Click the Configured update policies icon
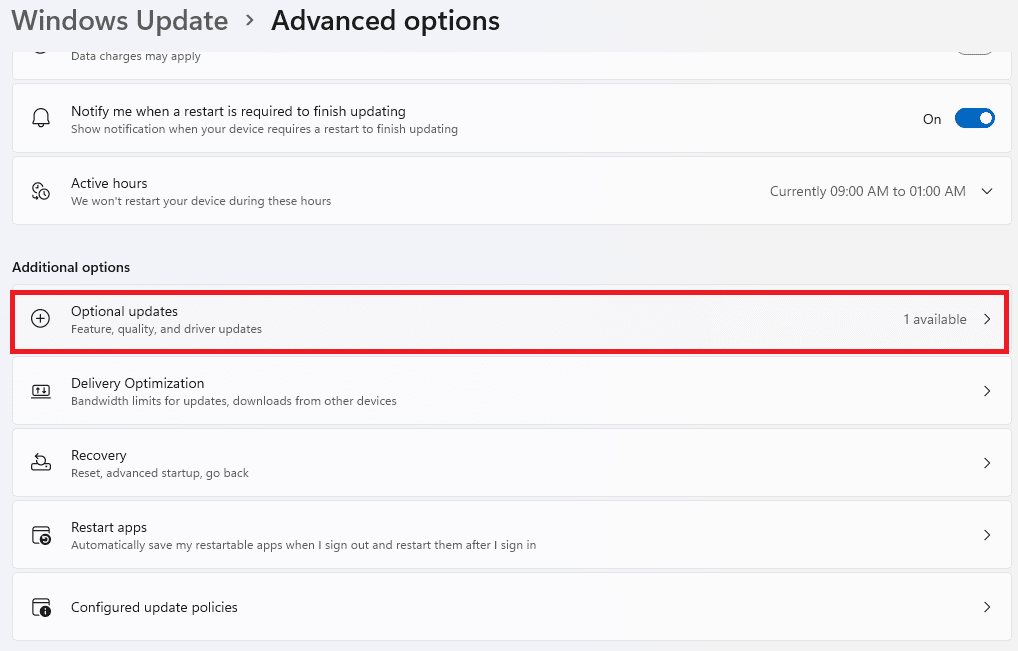The height and width of the screenshot is (651, 1018). (41, 607)
